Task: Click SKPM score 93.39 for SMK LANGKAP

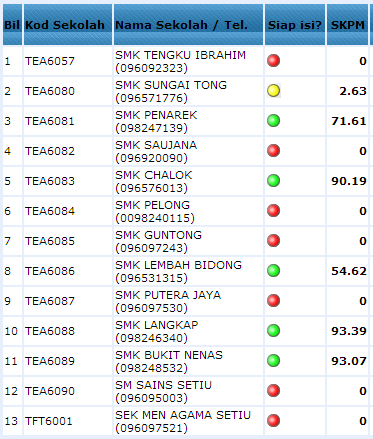Action: [349, 331]
